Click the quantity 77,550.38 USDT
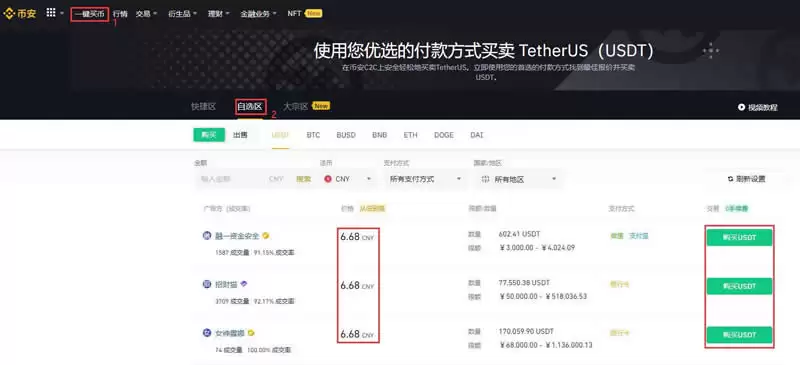 pos(524,282)
